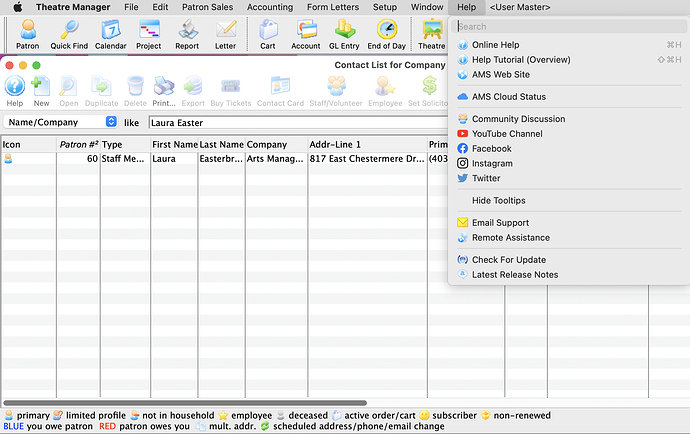Screen dimensions: 690x434
Task: Click the Theatre toolbar icon
Action: click(x=432, y=34)
